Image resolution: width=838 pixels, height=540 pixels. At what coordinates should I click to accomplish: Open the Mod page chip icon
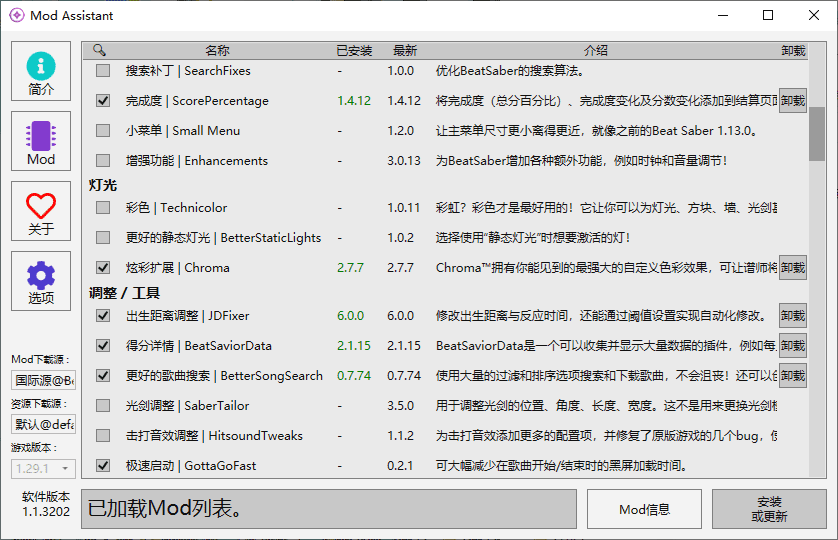41,141
